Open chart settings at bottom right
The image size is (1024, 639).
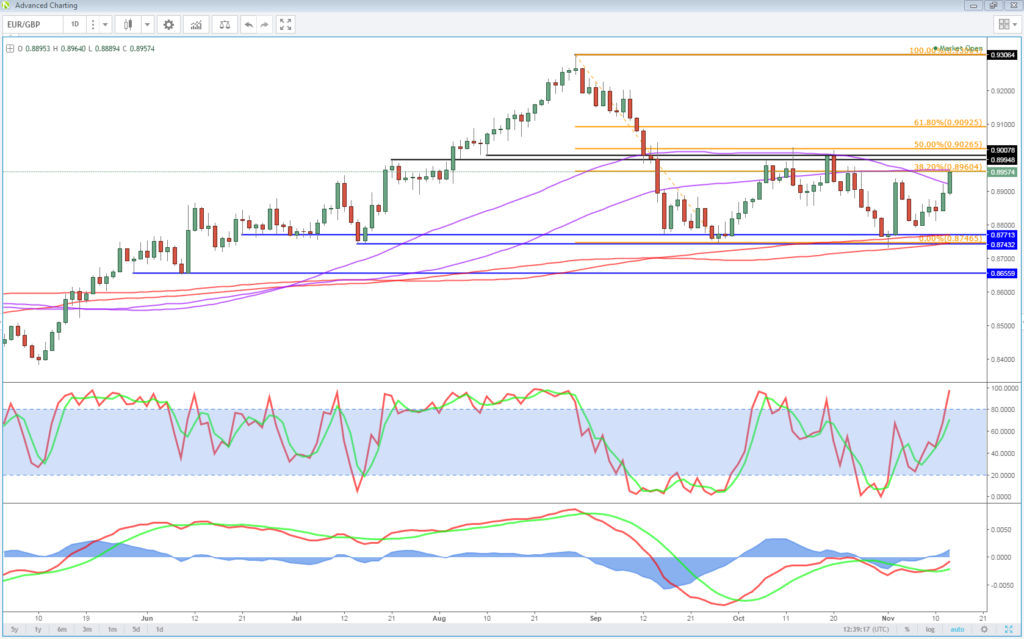click(x=984, y=628)
